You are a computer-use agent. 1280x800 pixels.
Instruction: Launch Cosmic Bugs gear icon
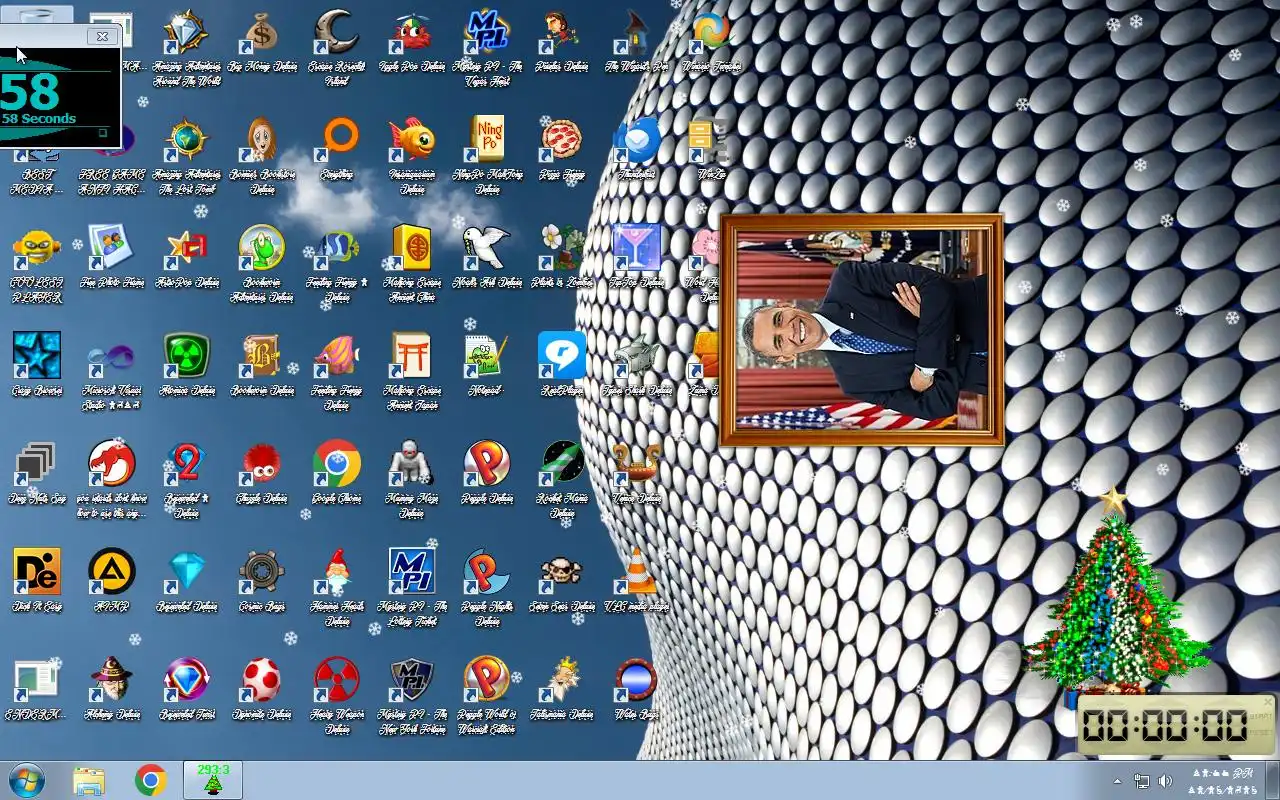coord(262,572)
